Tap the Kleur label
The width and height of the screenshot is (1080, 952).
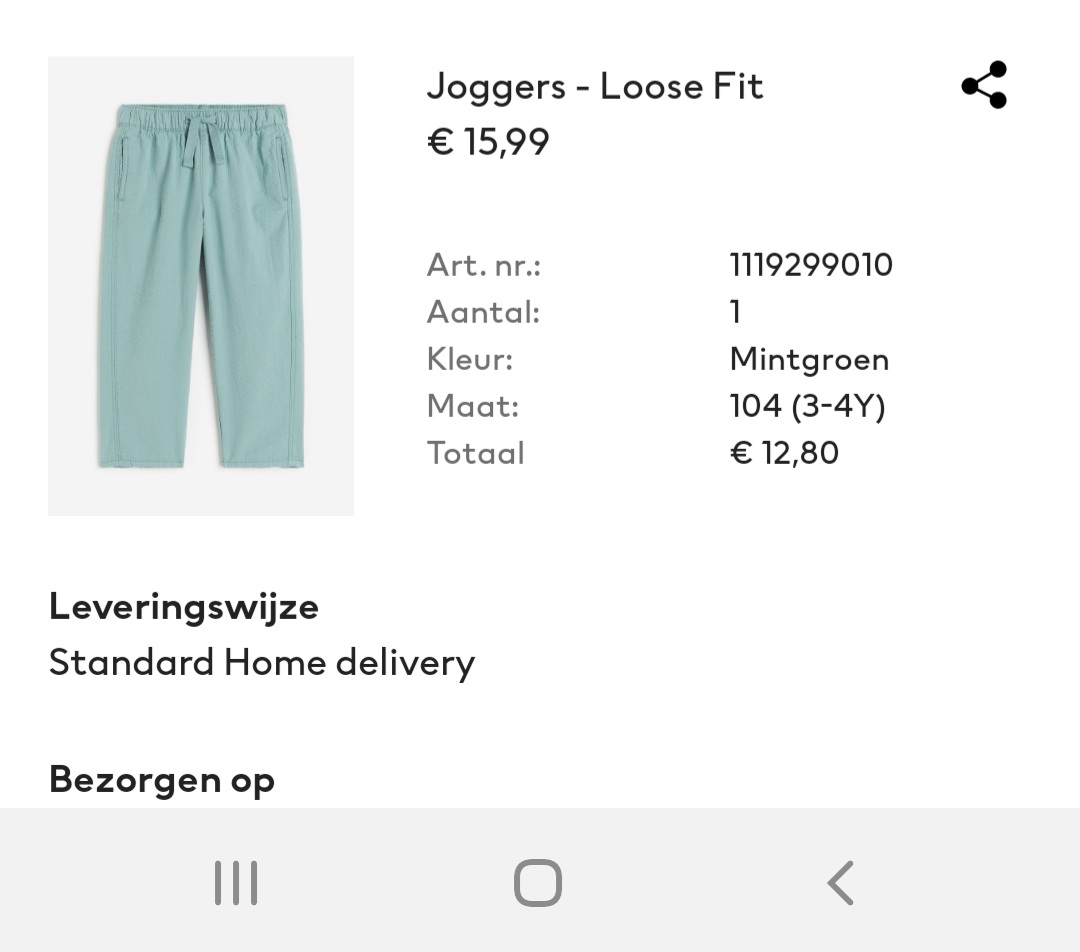click(470, 359)
